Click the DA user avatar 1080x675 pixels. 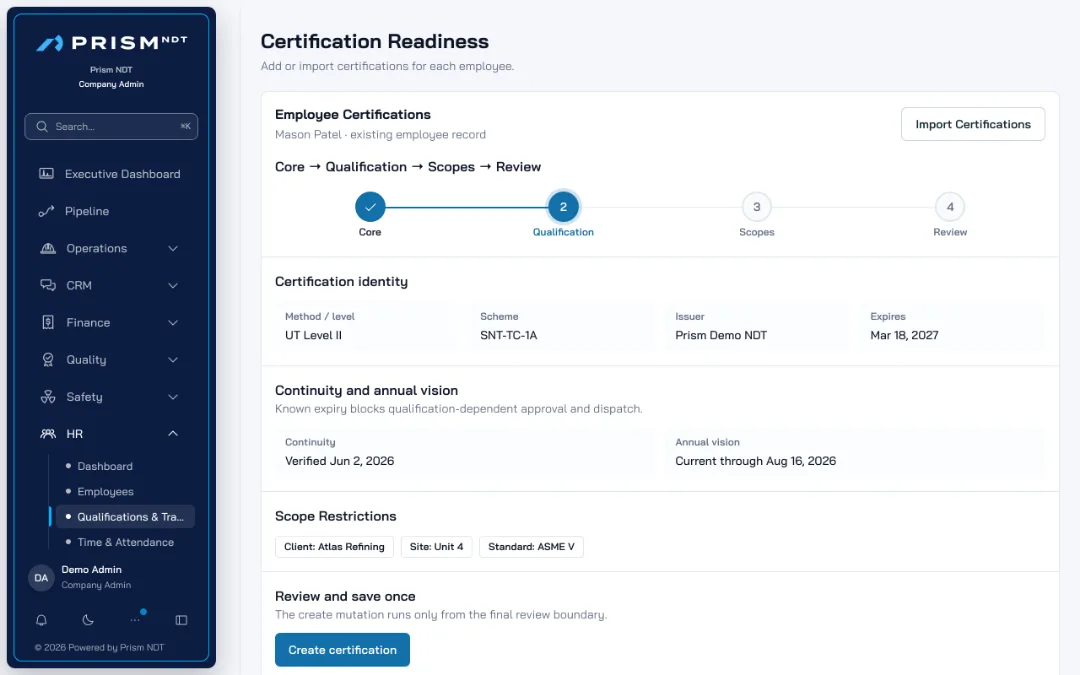point(41,577)
